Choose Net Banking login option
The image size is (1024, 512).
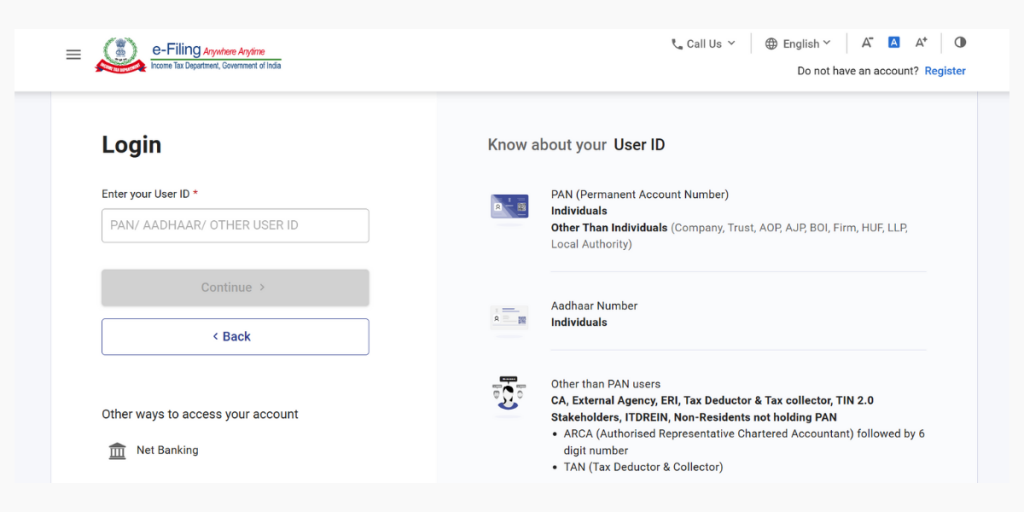point(167,450)
